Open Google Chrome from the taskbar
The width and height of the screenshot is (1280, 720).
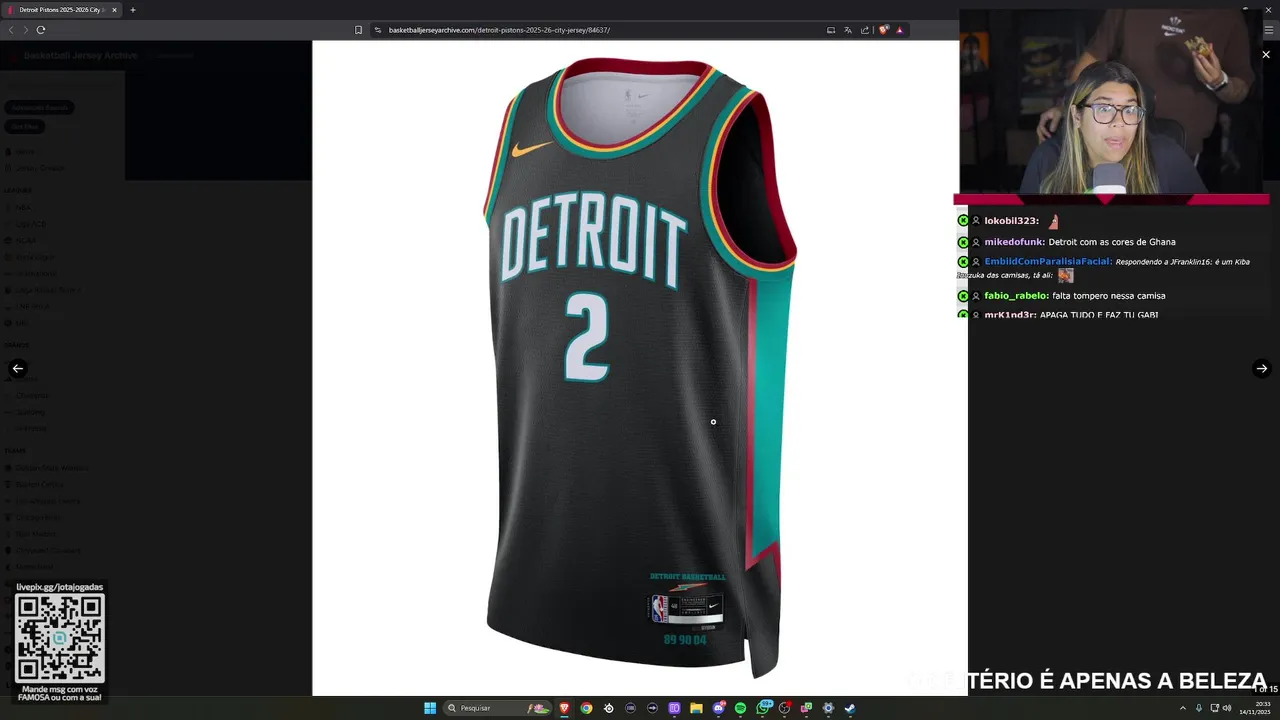click(x=586, y=708)
